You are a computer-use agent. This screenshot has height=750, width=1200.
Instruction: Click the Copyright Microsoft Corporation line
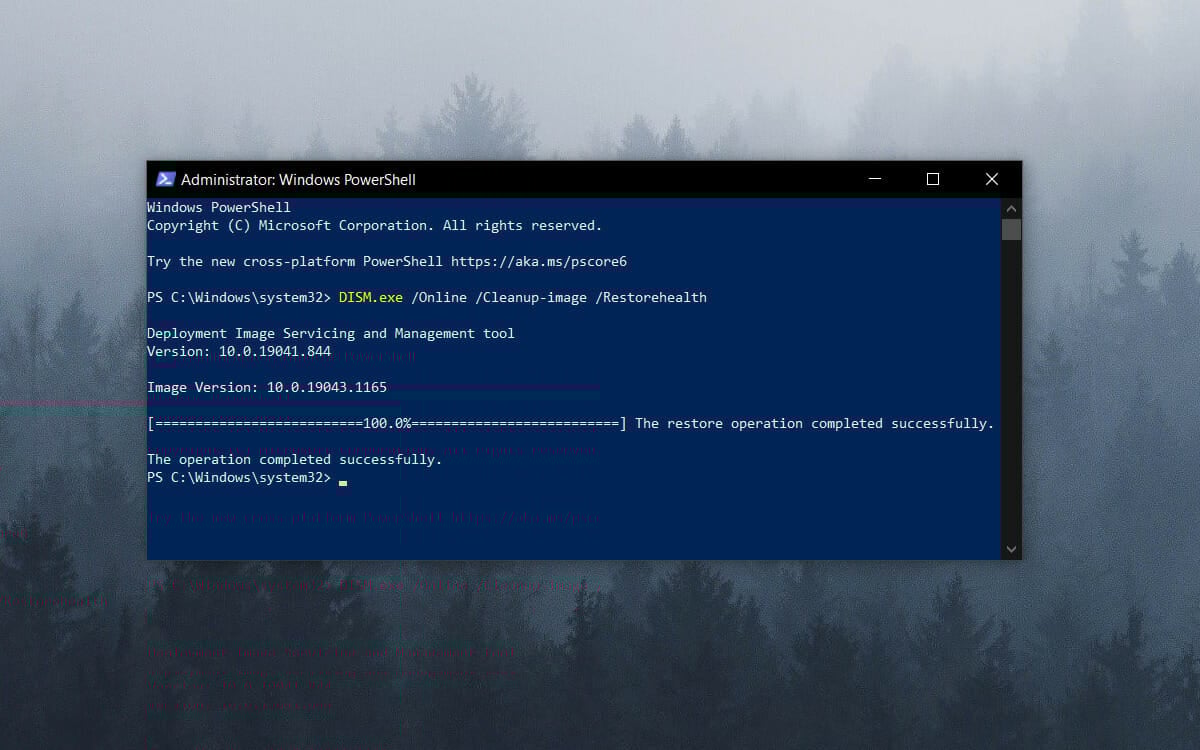click(375, 226)
